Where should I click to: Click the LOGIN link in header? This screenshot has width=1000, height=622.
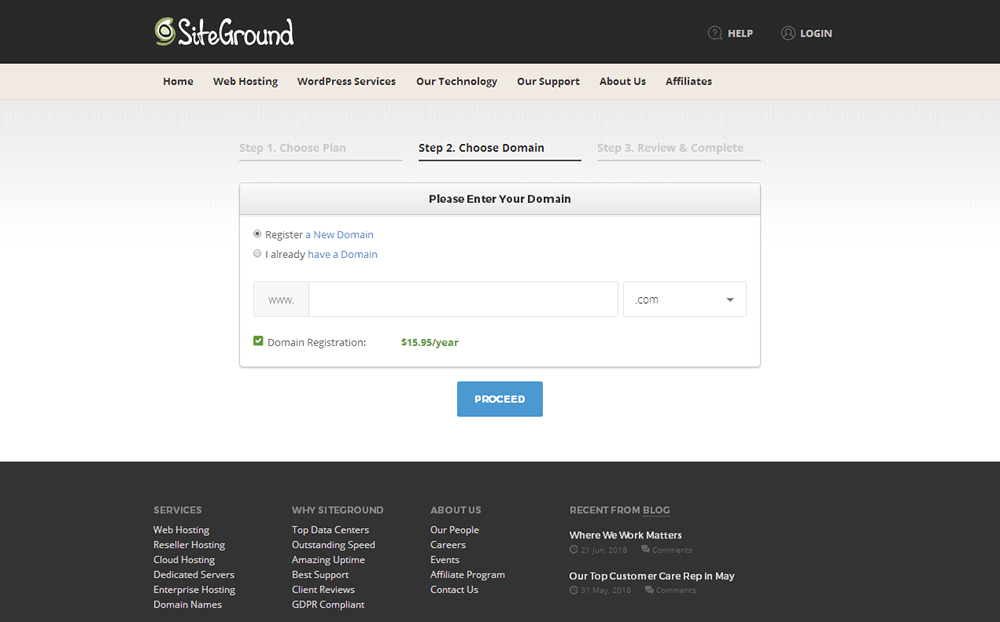tap(816, 33)
